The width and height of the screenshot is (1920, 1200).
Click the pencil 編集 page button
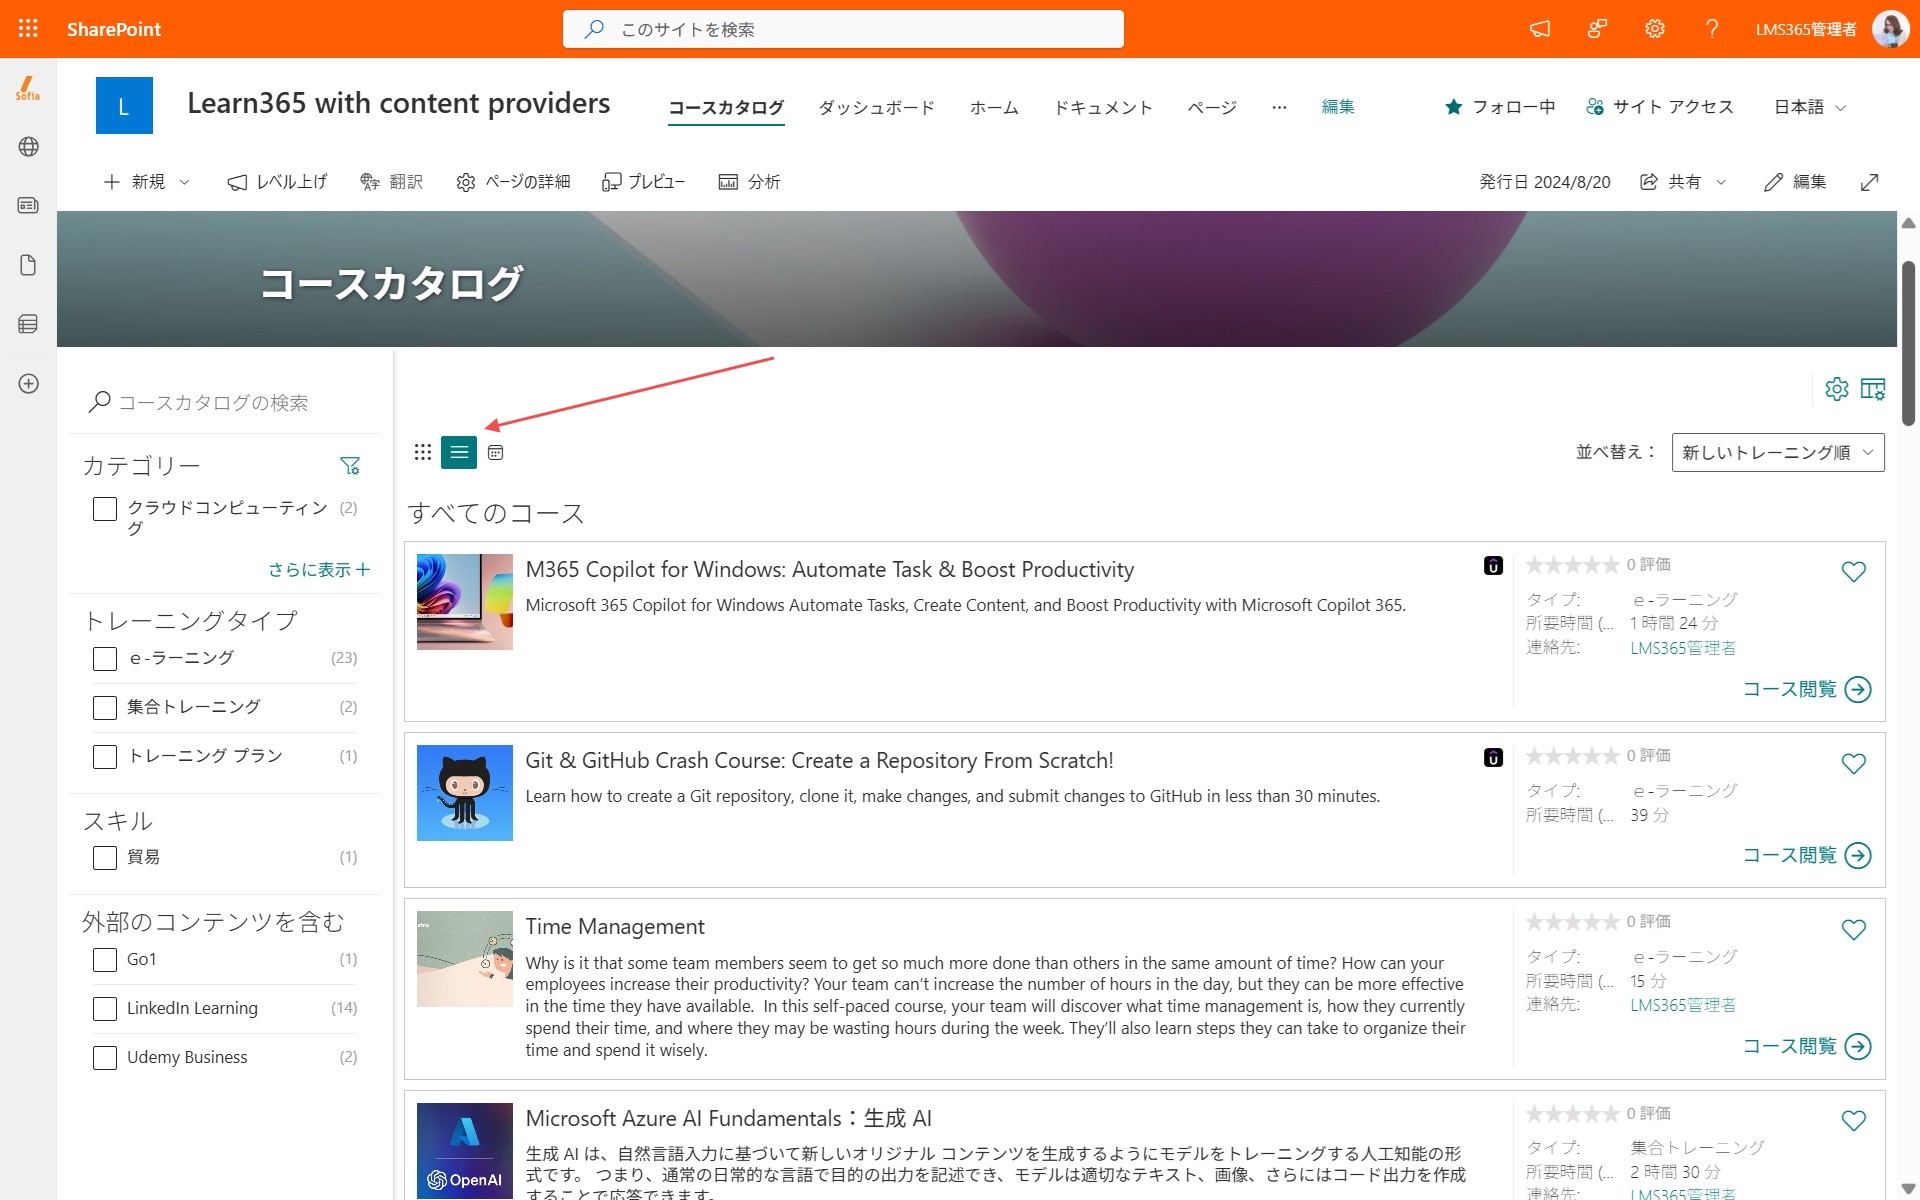pos(1795,182)
